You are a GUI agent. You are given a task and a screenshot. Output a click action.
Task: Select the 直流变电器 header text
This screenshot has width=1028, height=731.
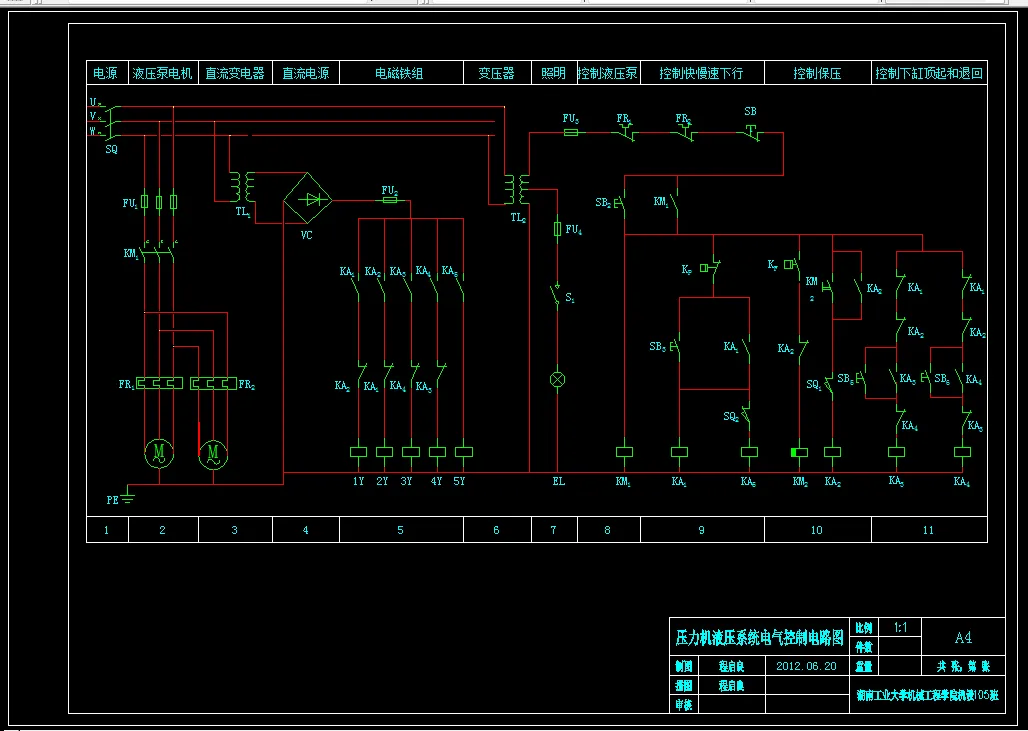(x=235, y=73)
